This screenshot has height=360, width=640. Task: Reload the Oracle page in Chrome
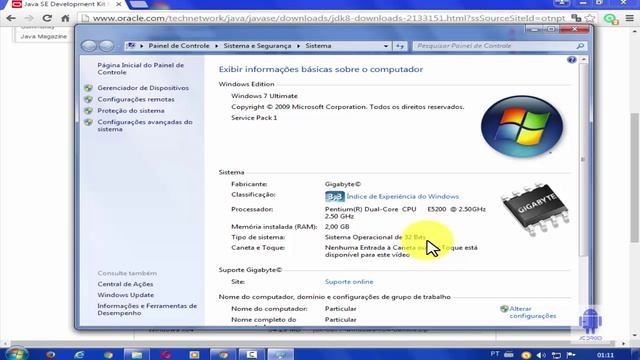pyautogui.click(x=47, y=18)
